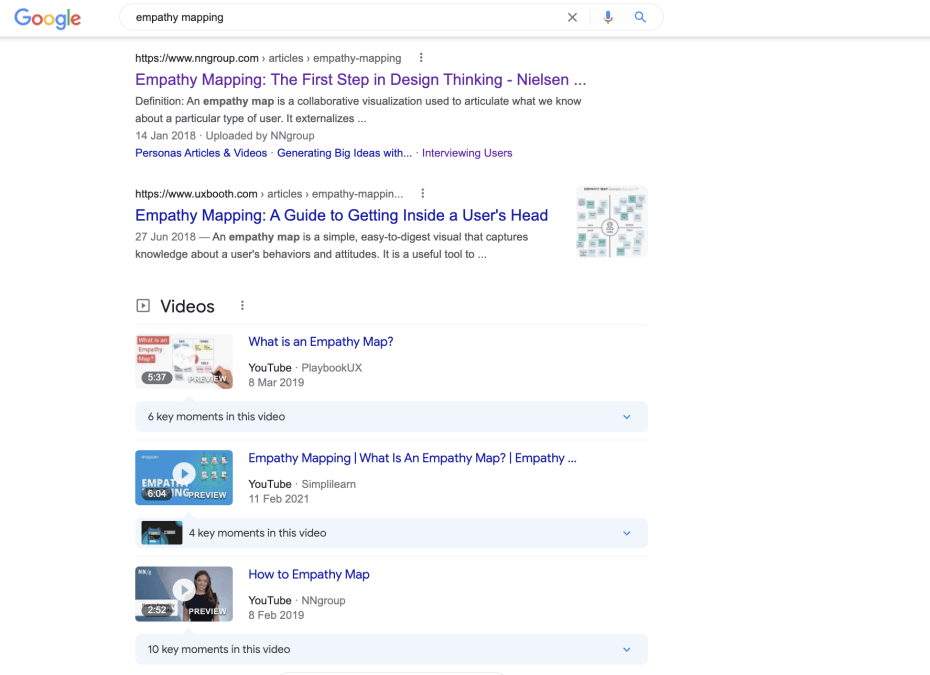This screenshot has width=930, height=675.
Task: Click inside the search input field
Action: point(300,17)
